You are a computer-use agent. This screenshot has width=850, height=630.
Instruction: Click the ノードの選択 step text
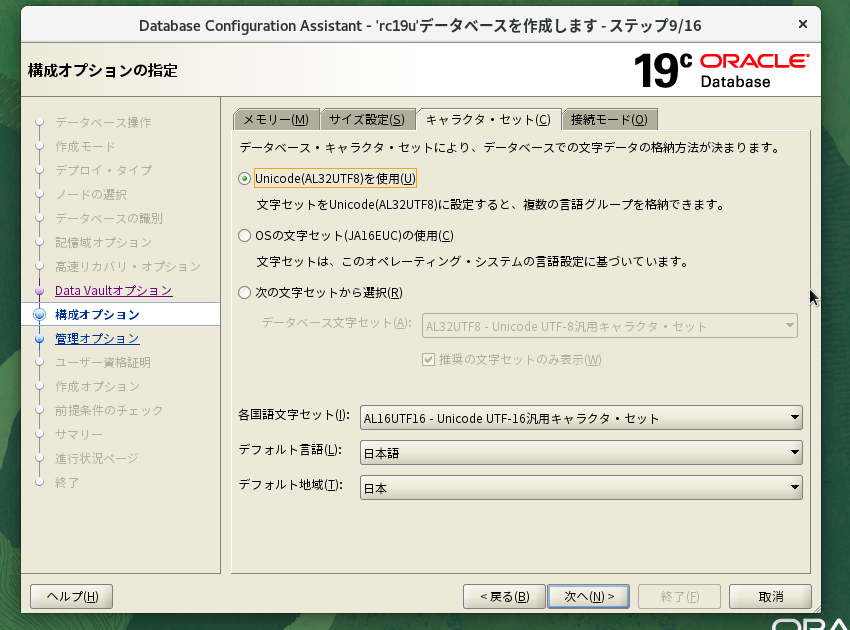click(x=91, y=195)
